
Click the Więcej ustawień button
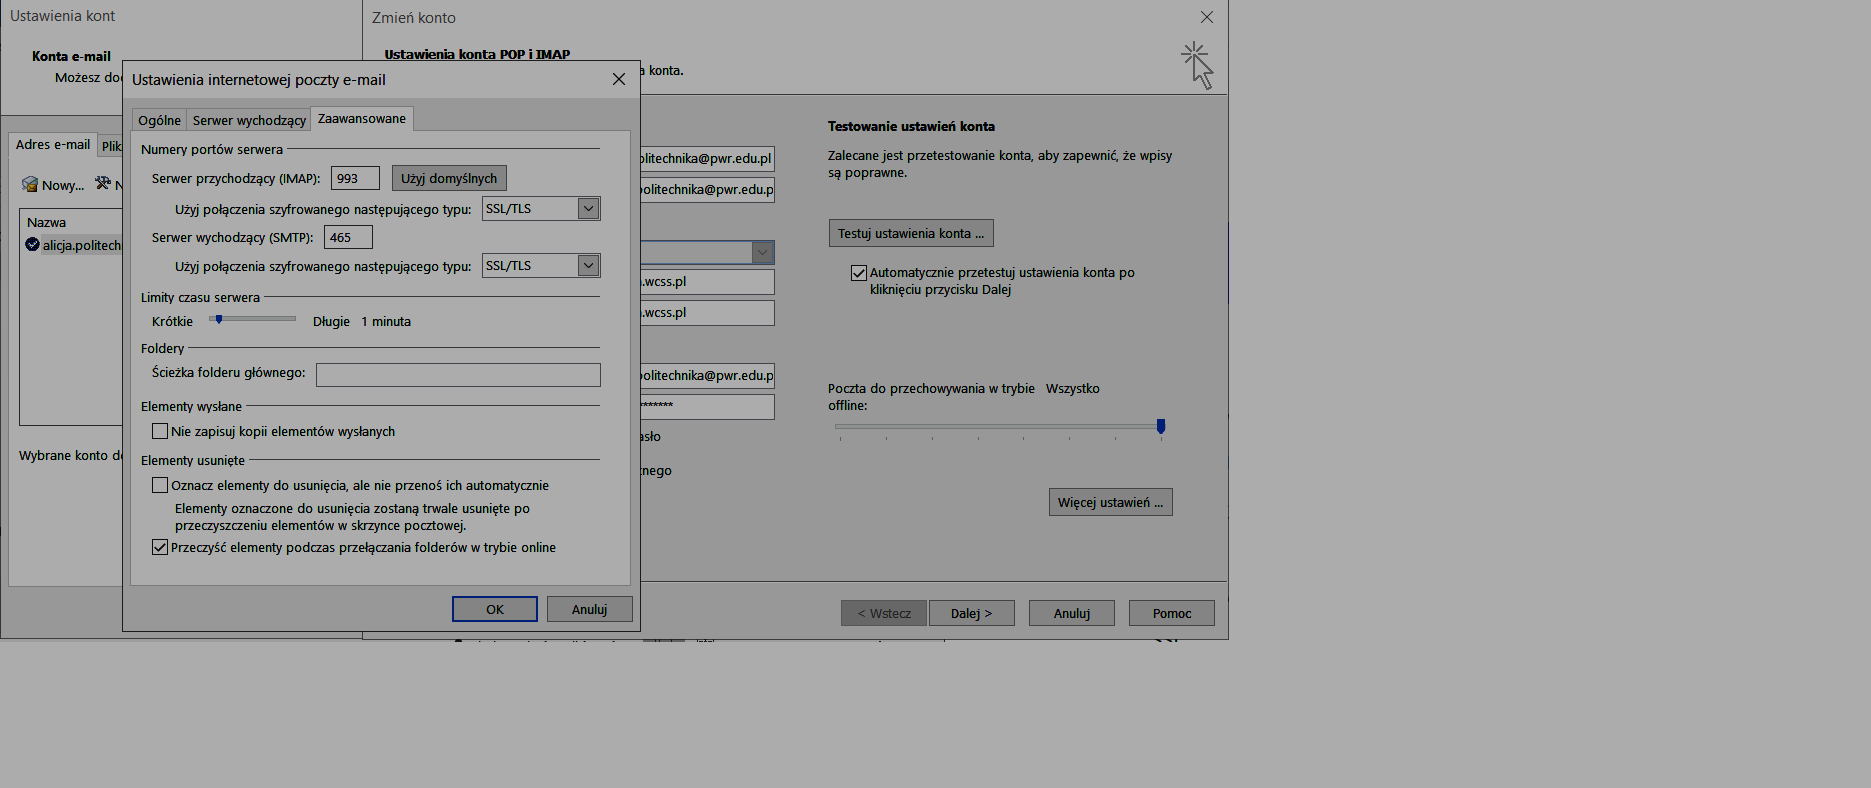coord(1109,503)
